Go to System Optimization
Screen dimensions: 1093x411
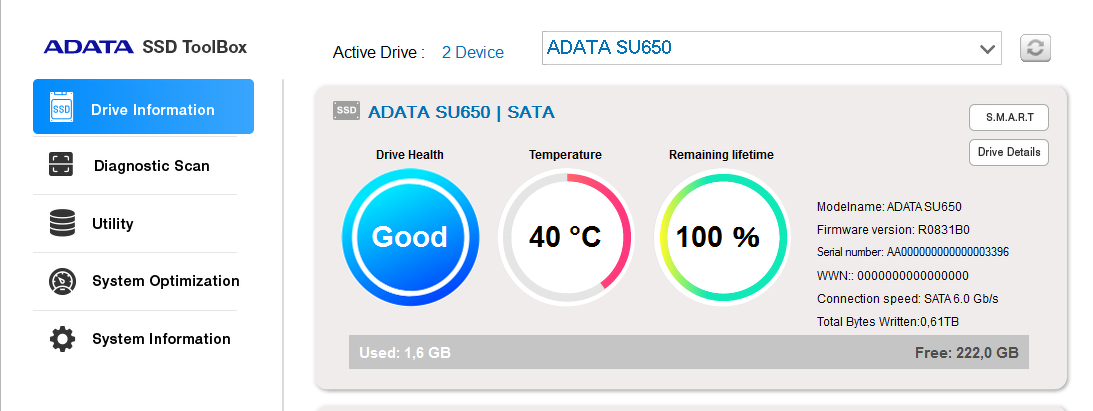point(135,281)
